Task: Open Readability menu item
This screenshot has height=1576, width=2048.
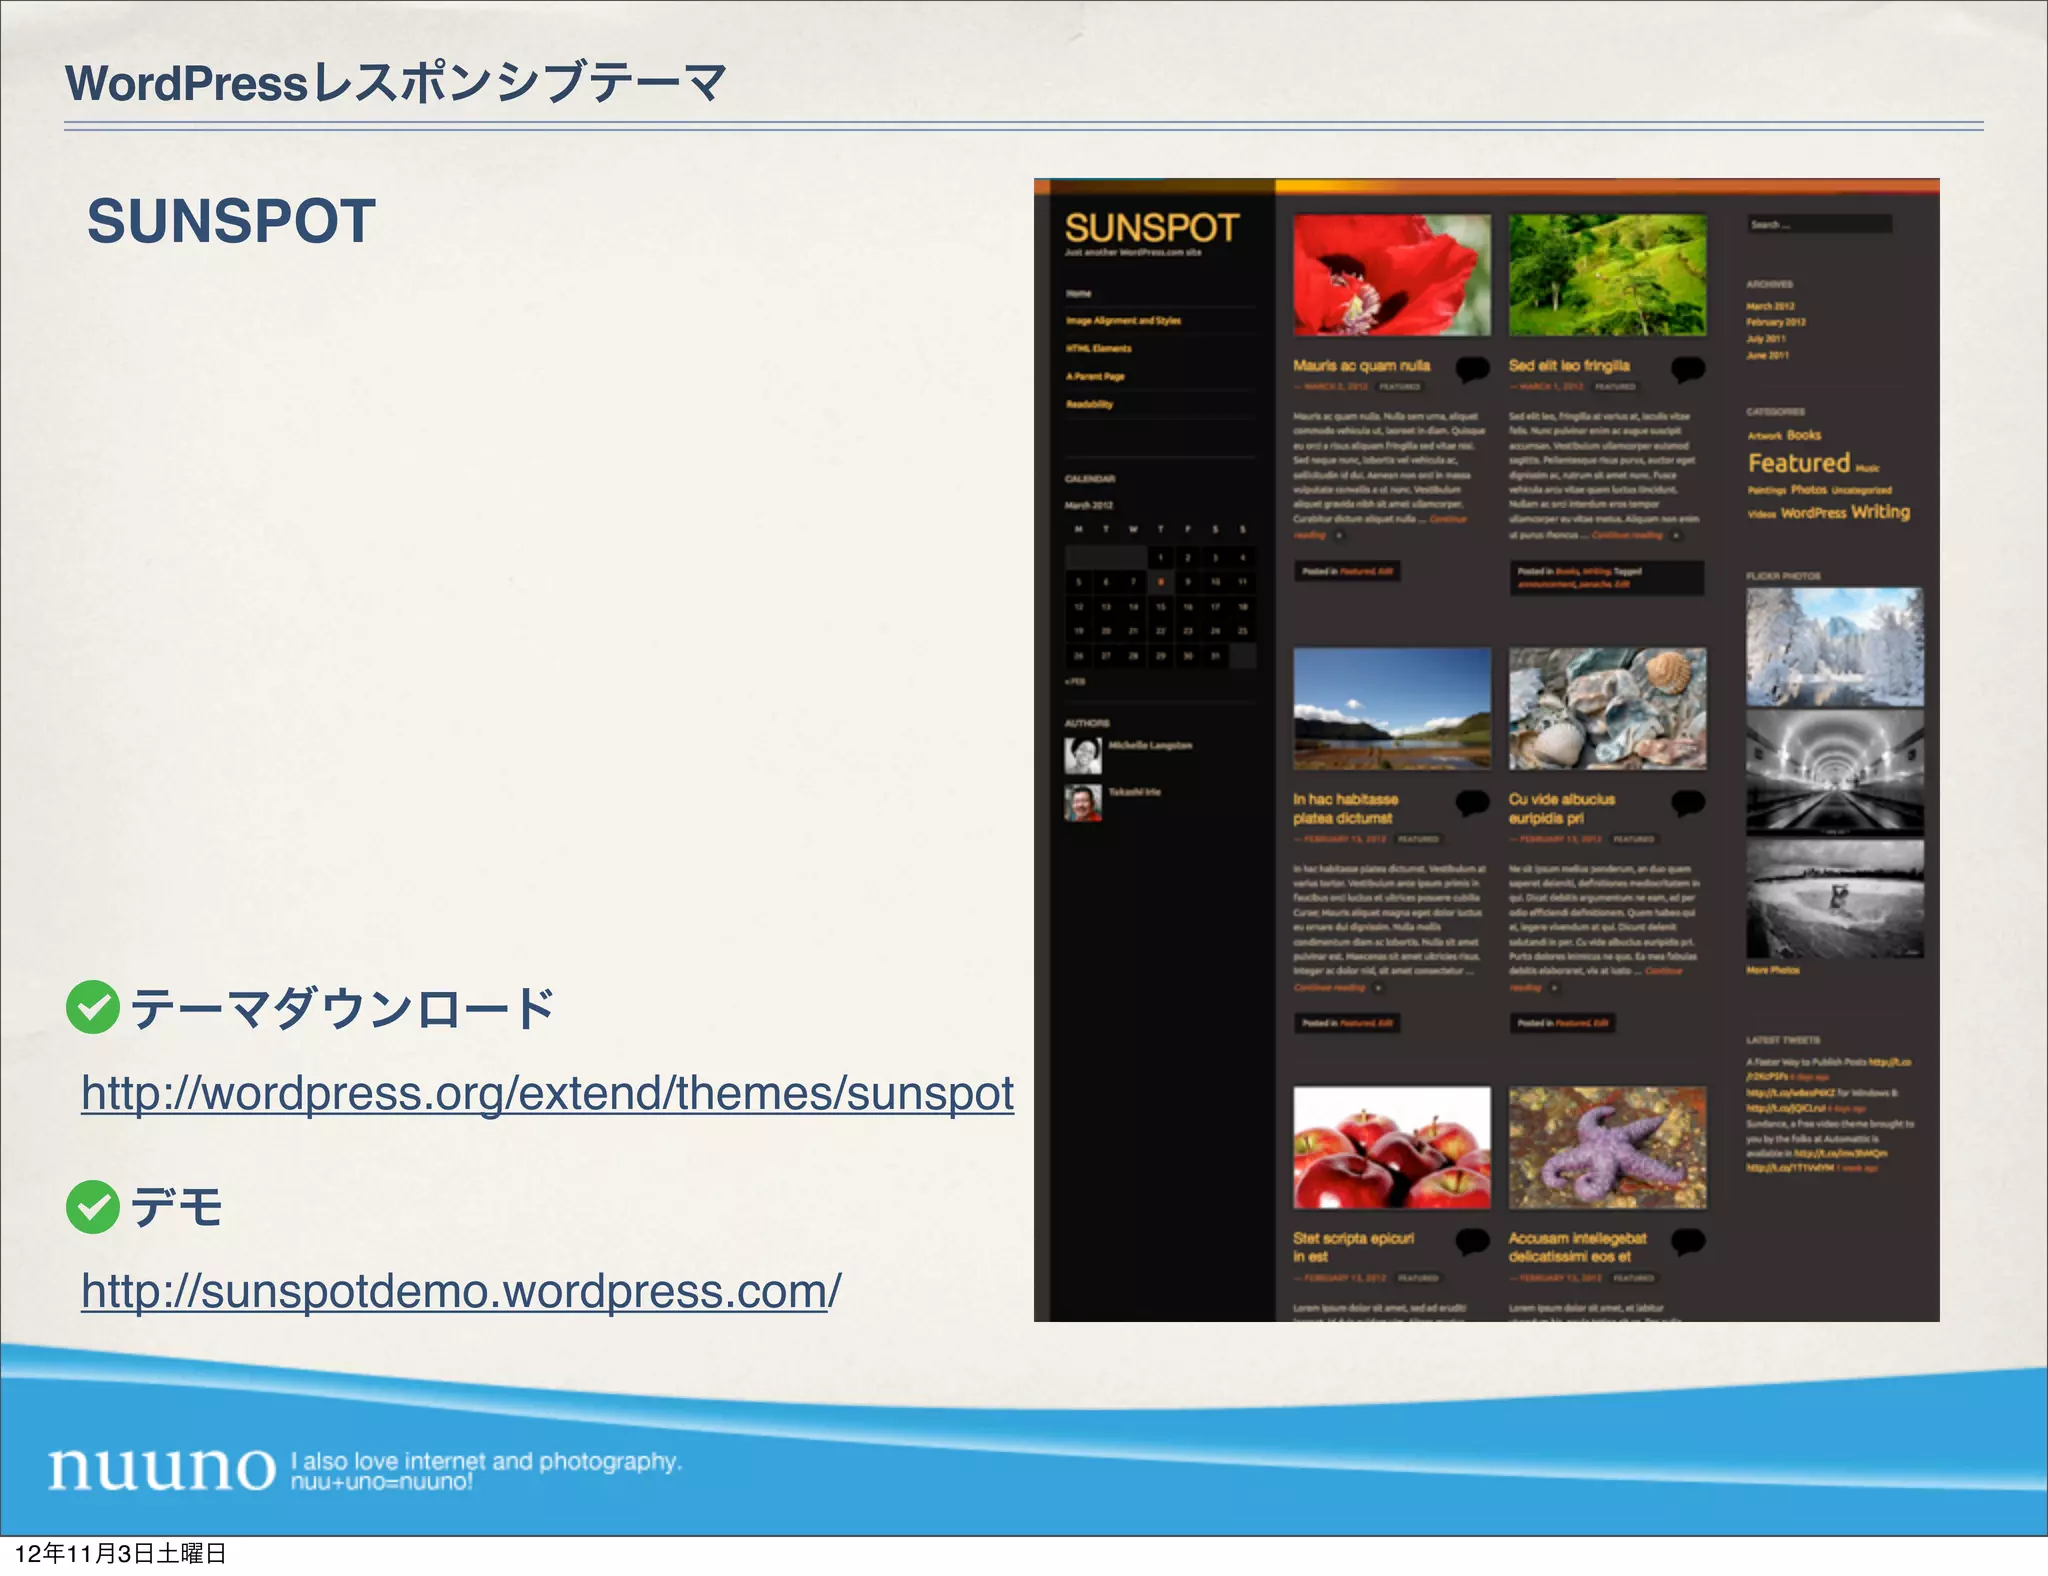Action: (1089, 404)
